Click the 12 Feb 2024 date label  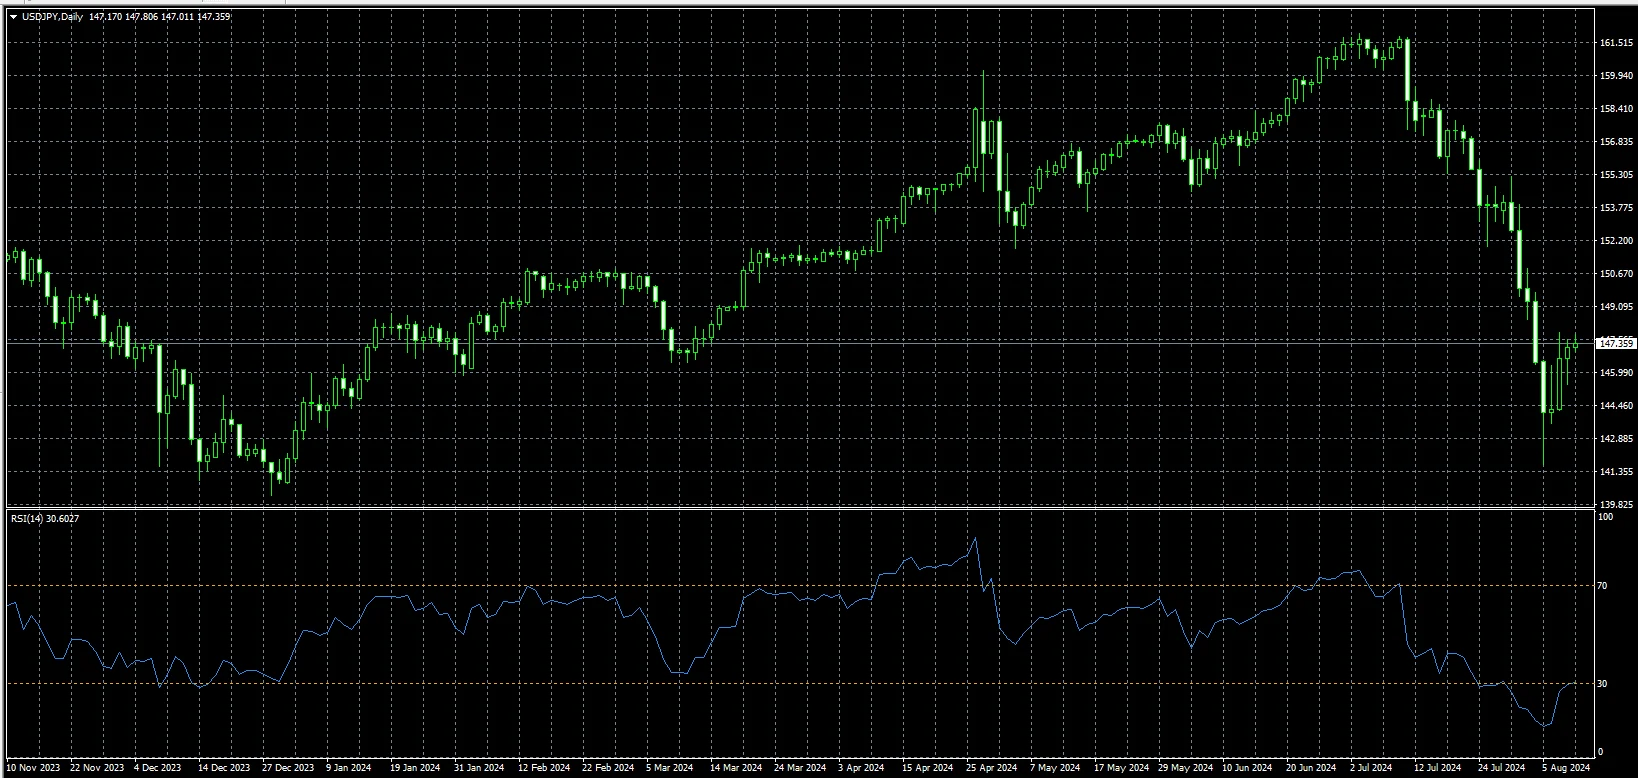click(x=543, y=769)
